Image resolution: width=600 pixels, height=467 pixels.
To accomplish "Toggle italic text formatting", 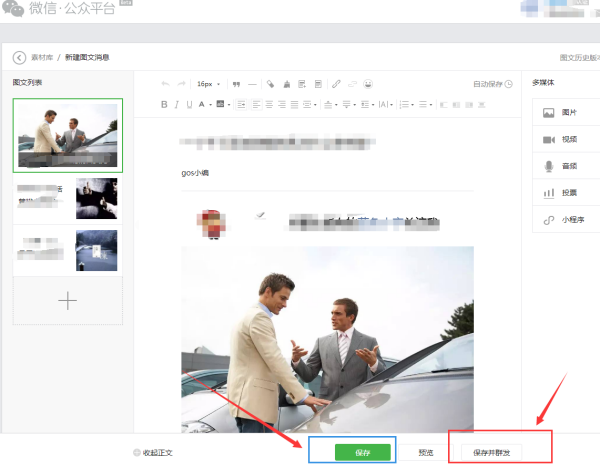I will (177, 104).
